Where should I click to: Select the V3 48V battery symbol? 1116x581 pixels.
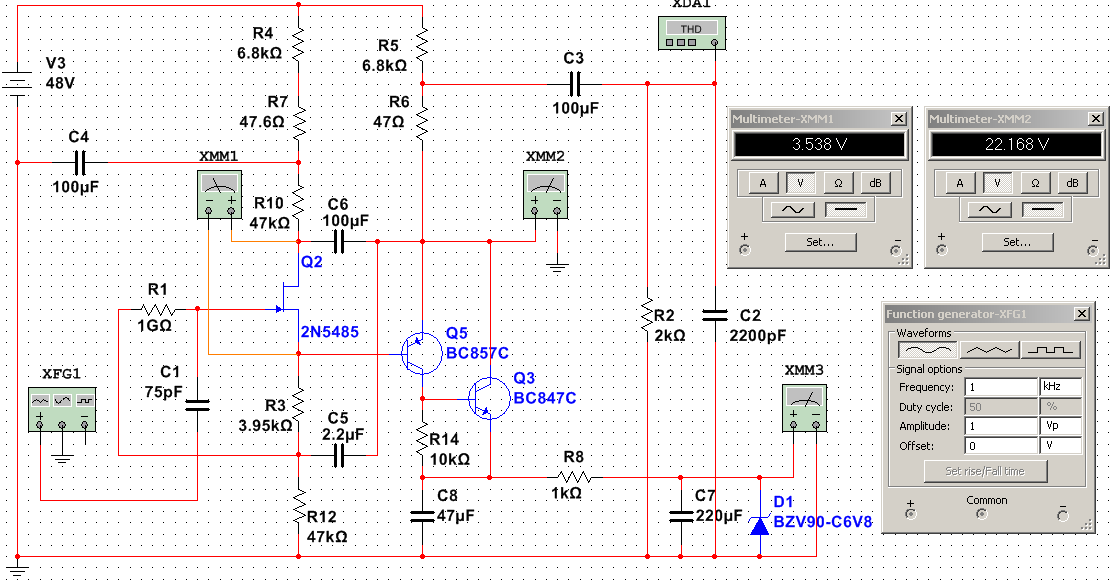[x=18, y=82]
